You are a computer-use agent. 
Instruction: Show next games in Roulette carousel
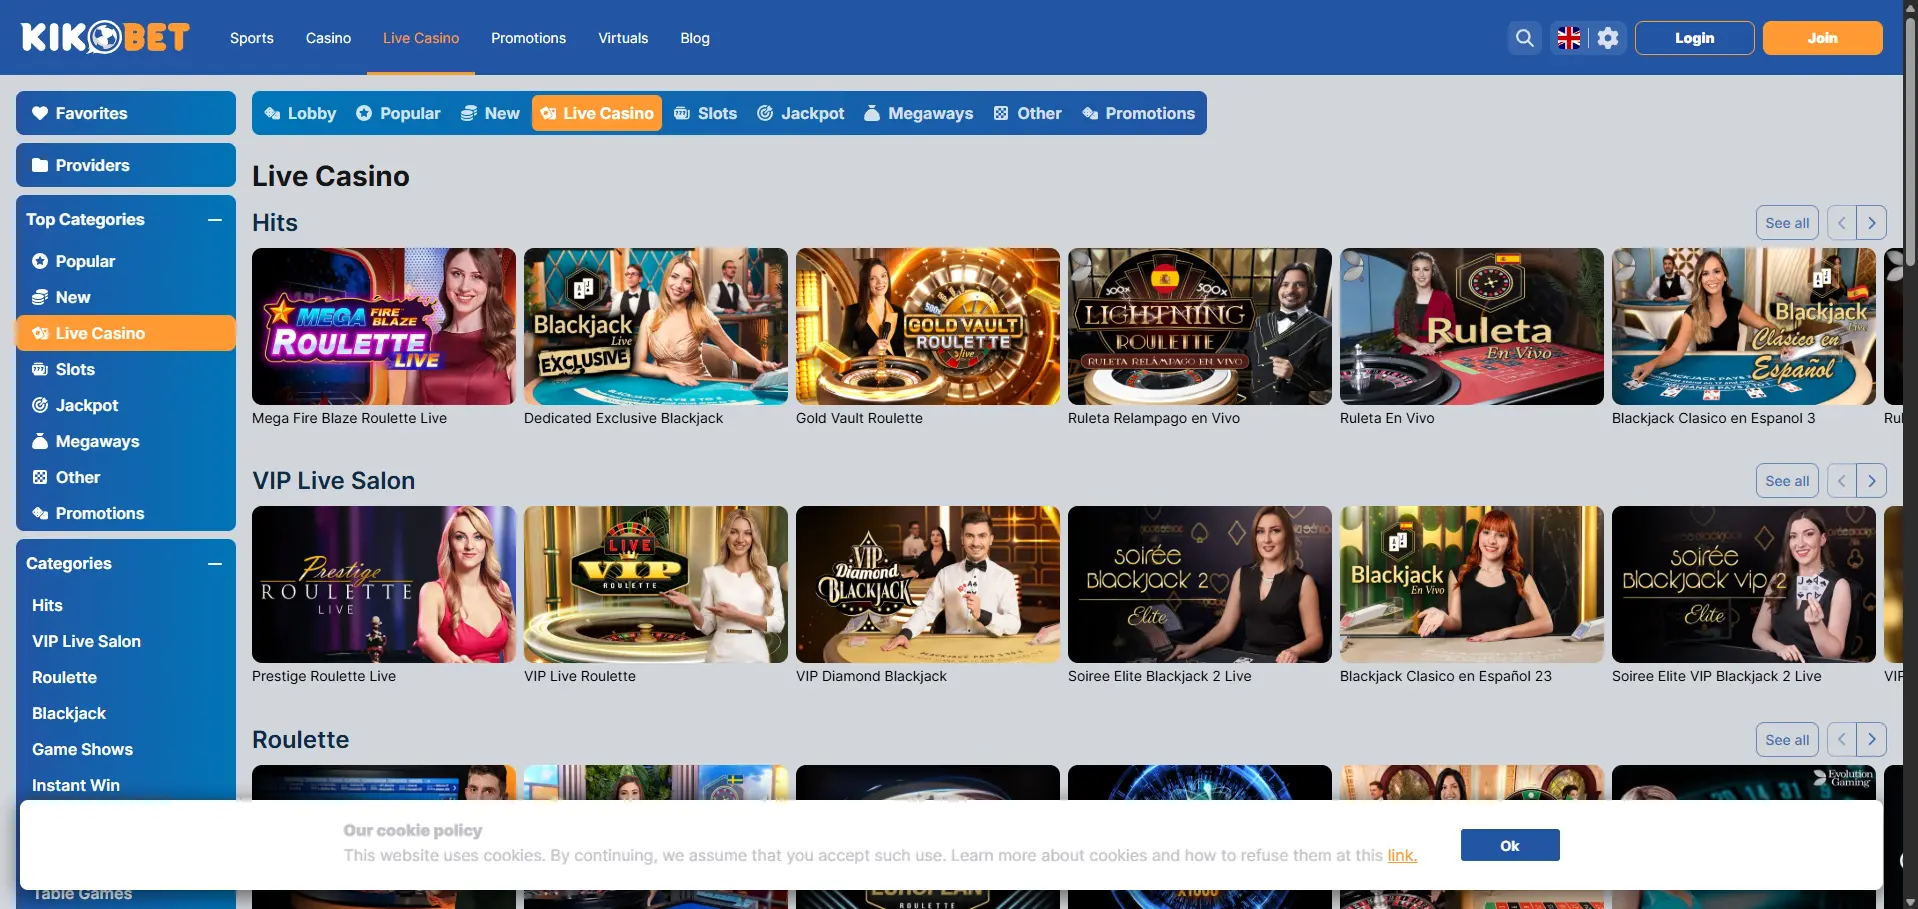pos(1872,740)
